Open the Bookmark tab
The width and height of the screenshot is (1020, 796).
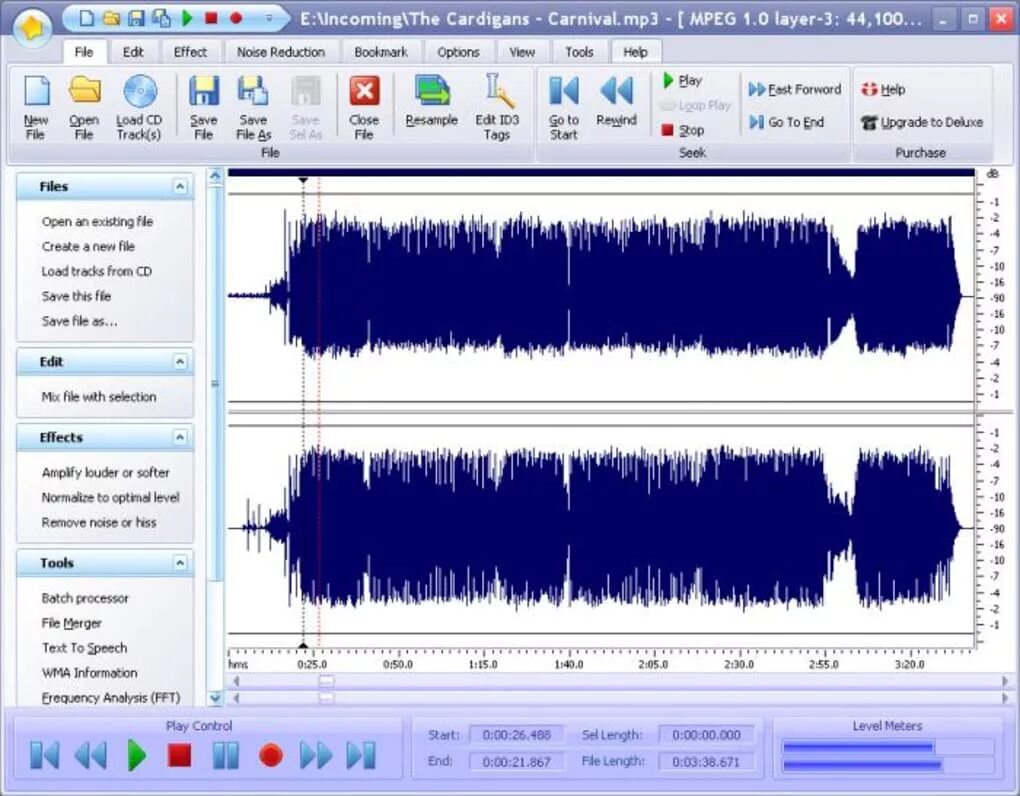(x=381, y=52)
